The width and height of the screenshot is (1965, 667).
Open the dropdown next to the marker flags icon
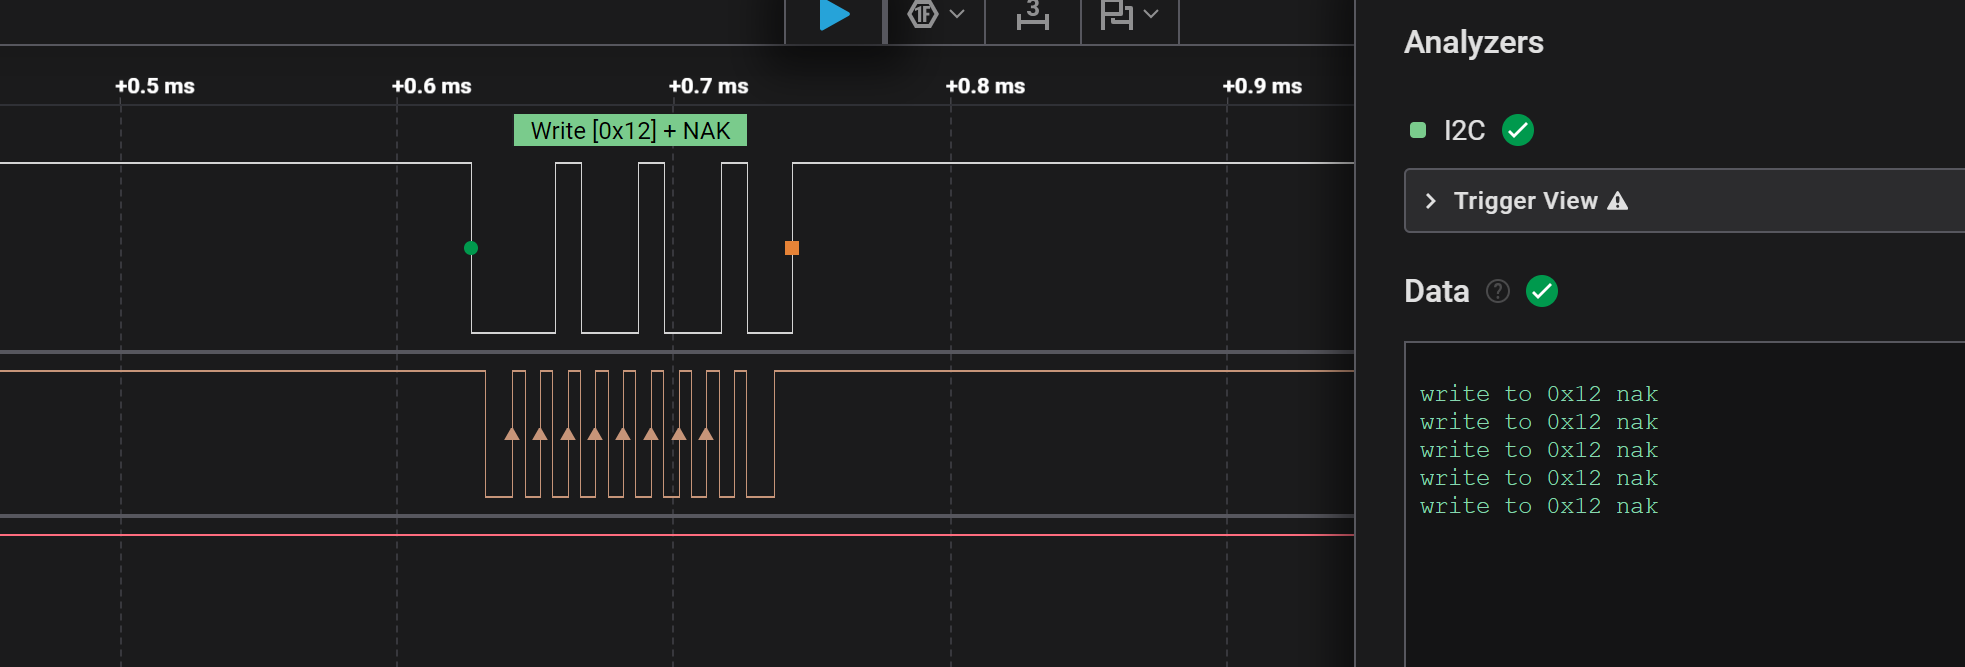1151,14
